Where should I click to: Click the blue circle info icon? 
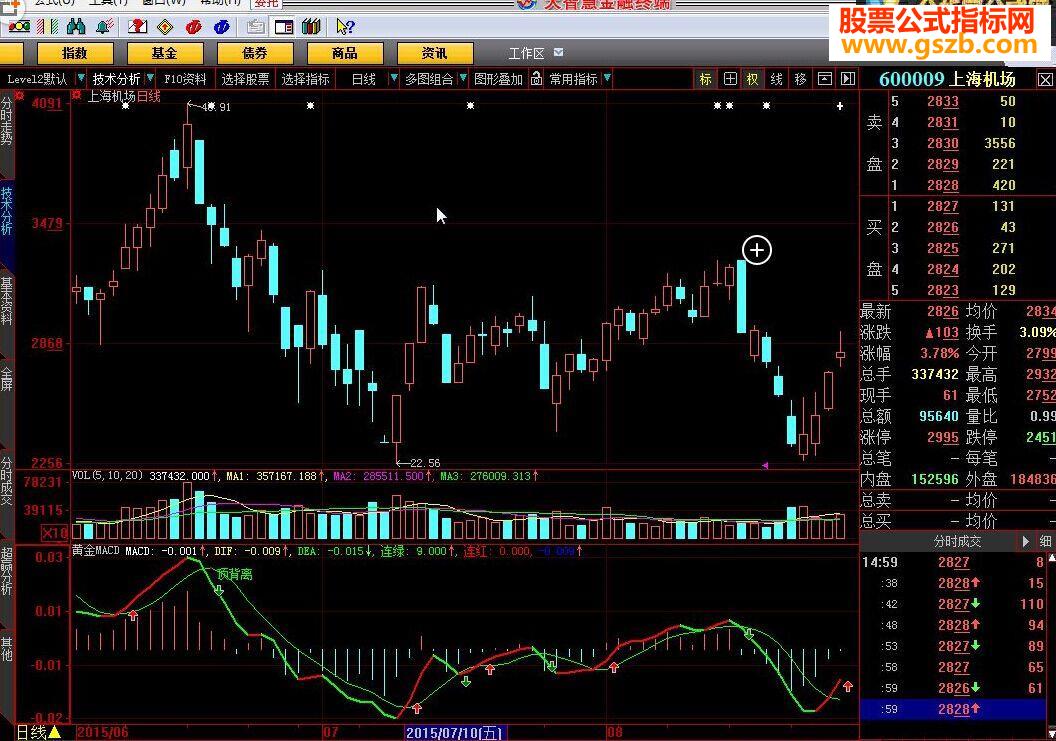point(222,27)
